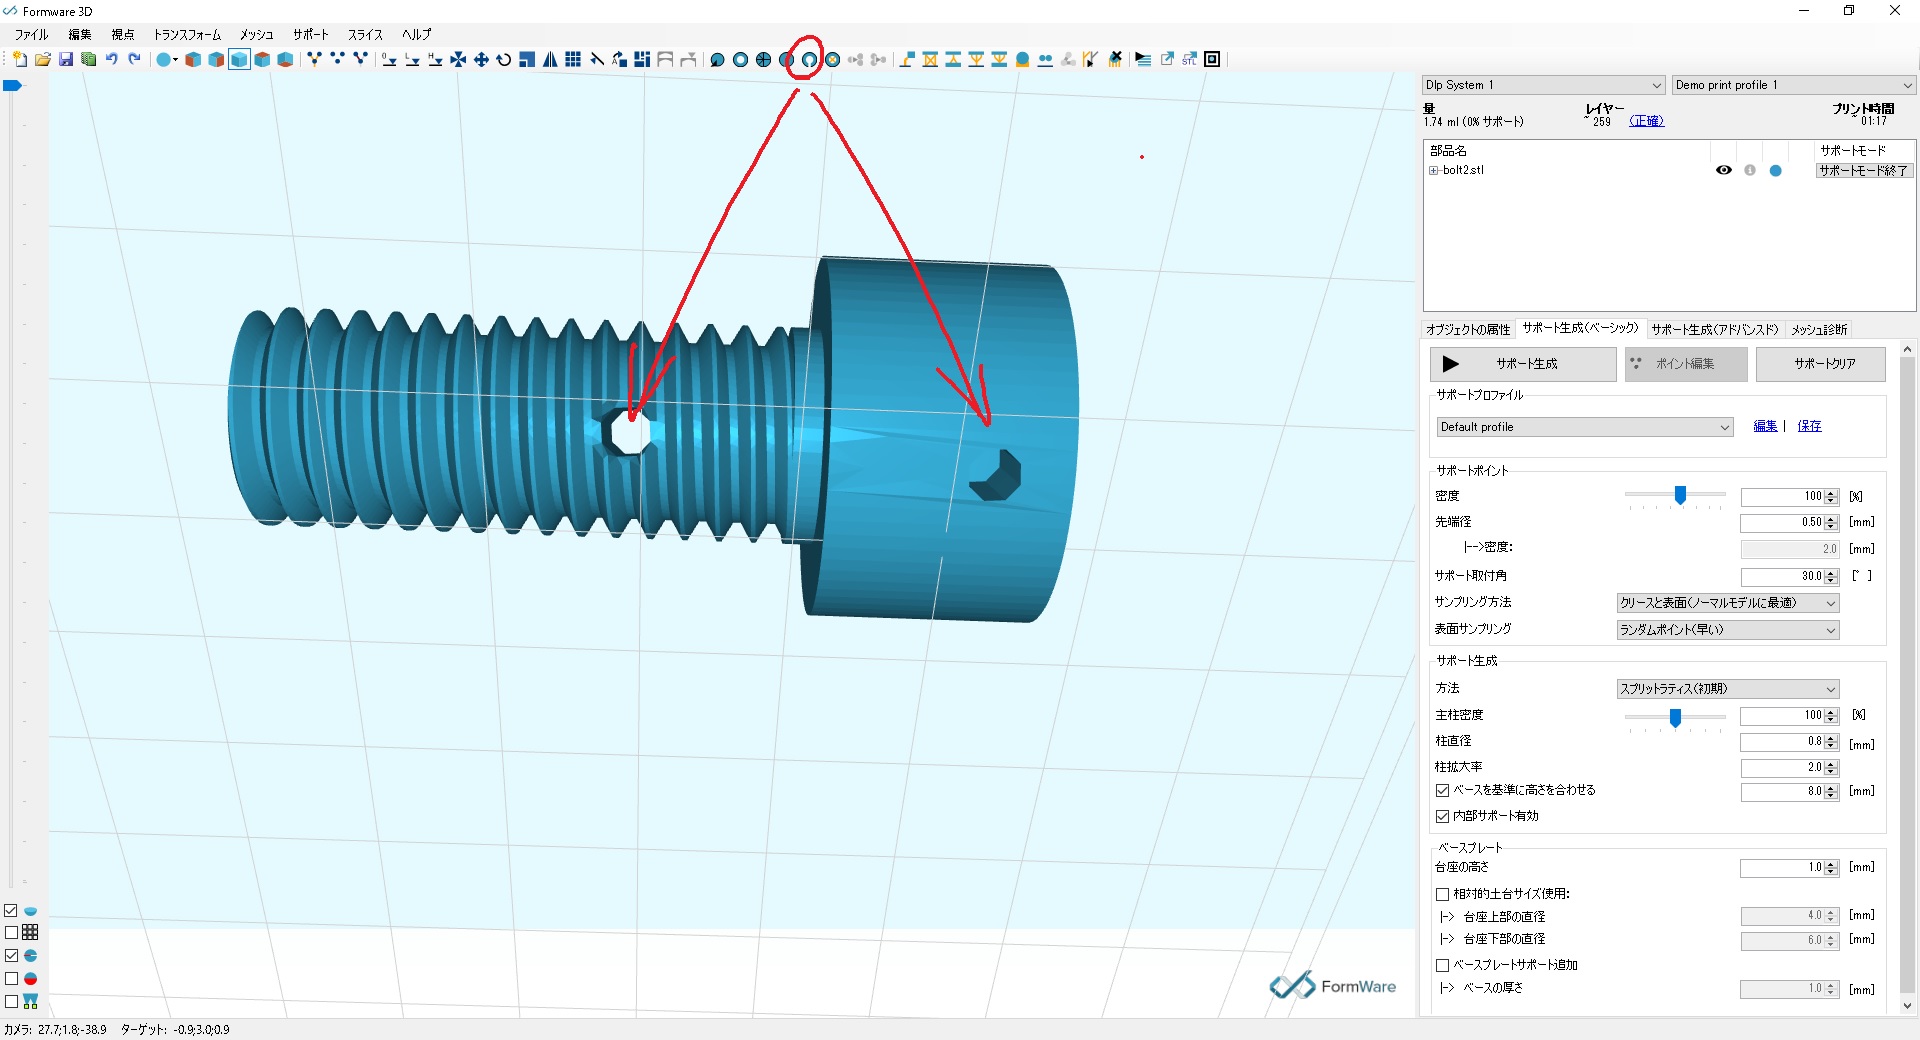Choose the cube view with orange top face
This screenshot has height=1040, width=1920.
(x=262, y=60)
